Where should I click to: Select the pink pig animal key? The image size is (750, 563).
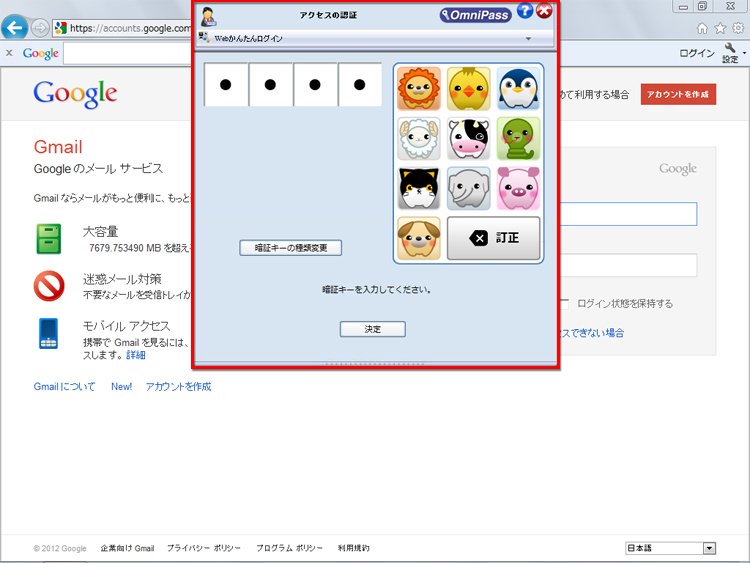pyautogui.click(x=518, y=188)
